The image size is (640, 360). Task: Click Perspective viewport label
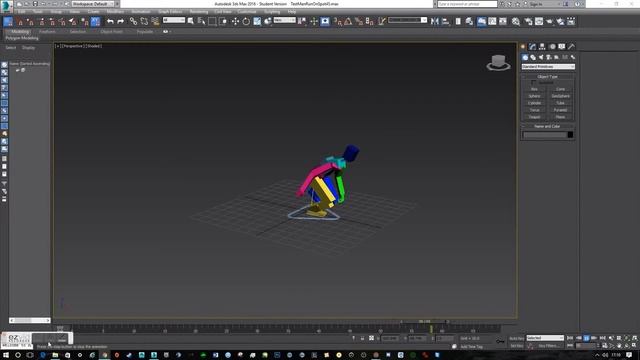point(73,46)
